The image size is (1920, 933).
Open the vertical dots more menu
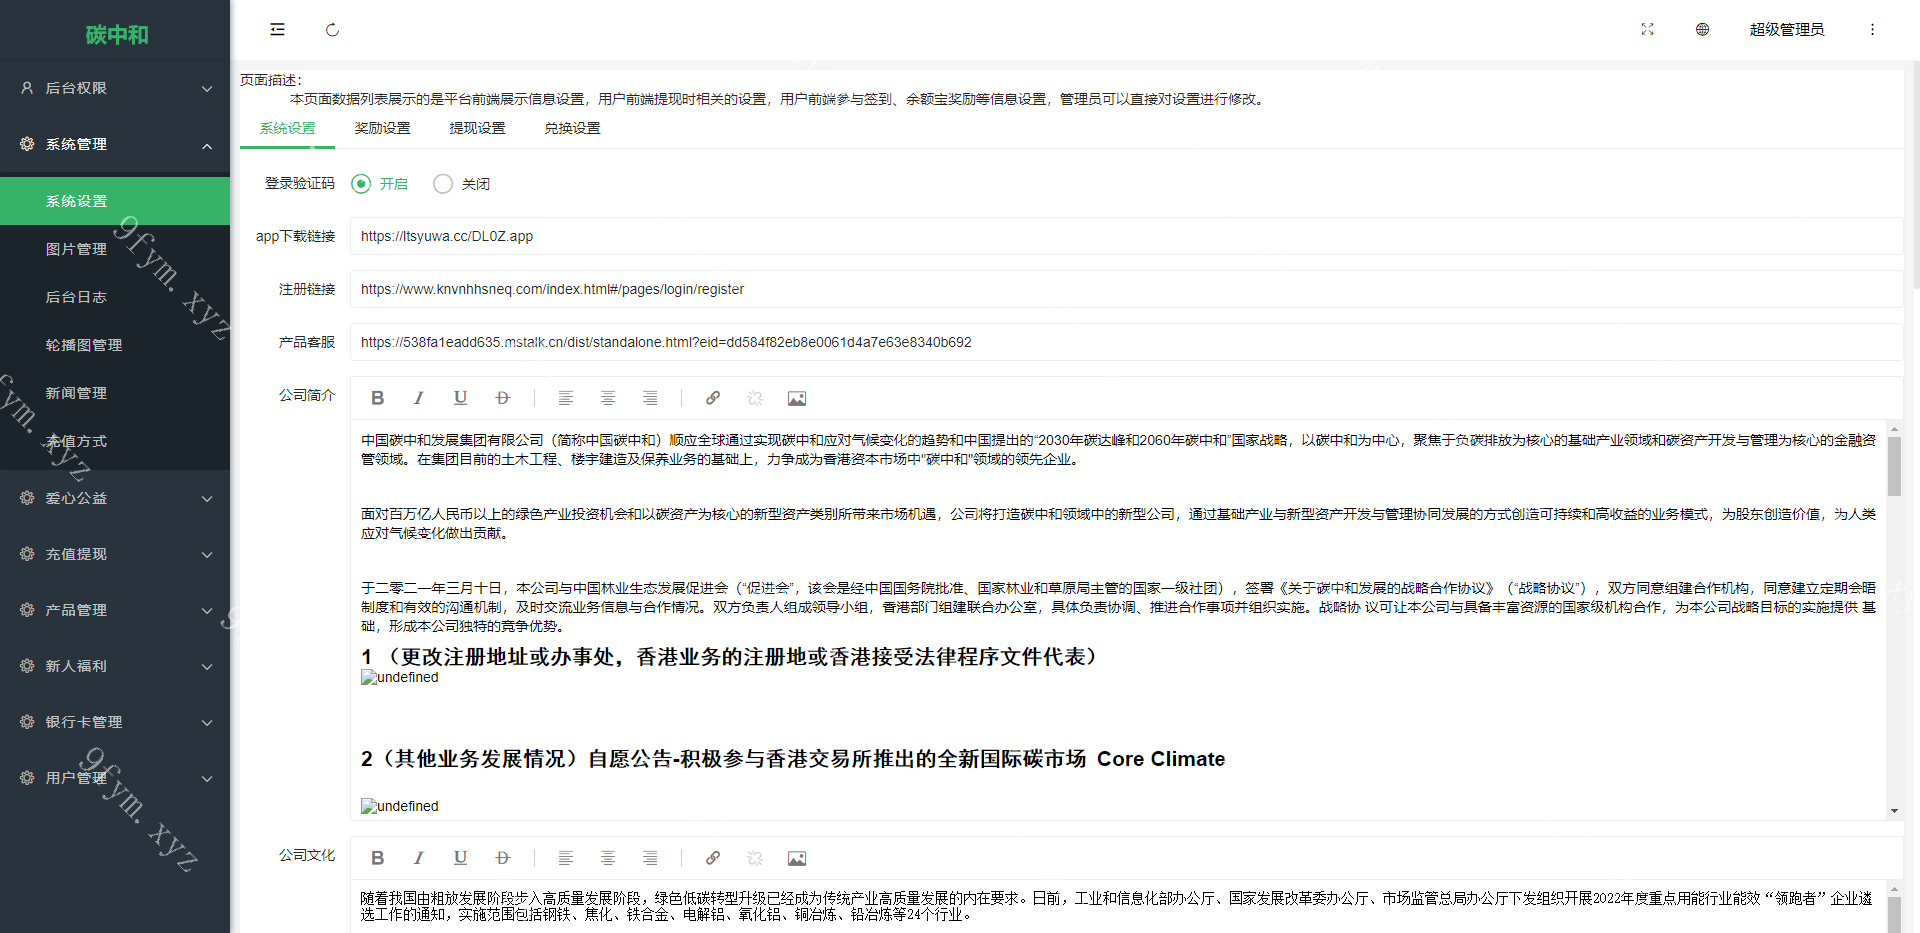point(1872,29)
